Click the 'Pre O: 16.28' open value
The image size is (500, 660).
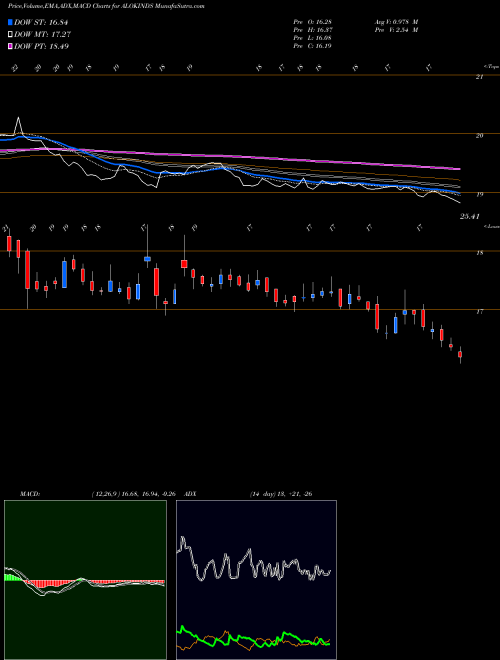[312, 22]
